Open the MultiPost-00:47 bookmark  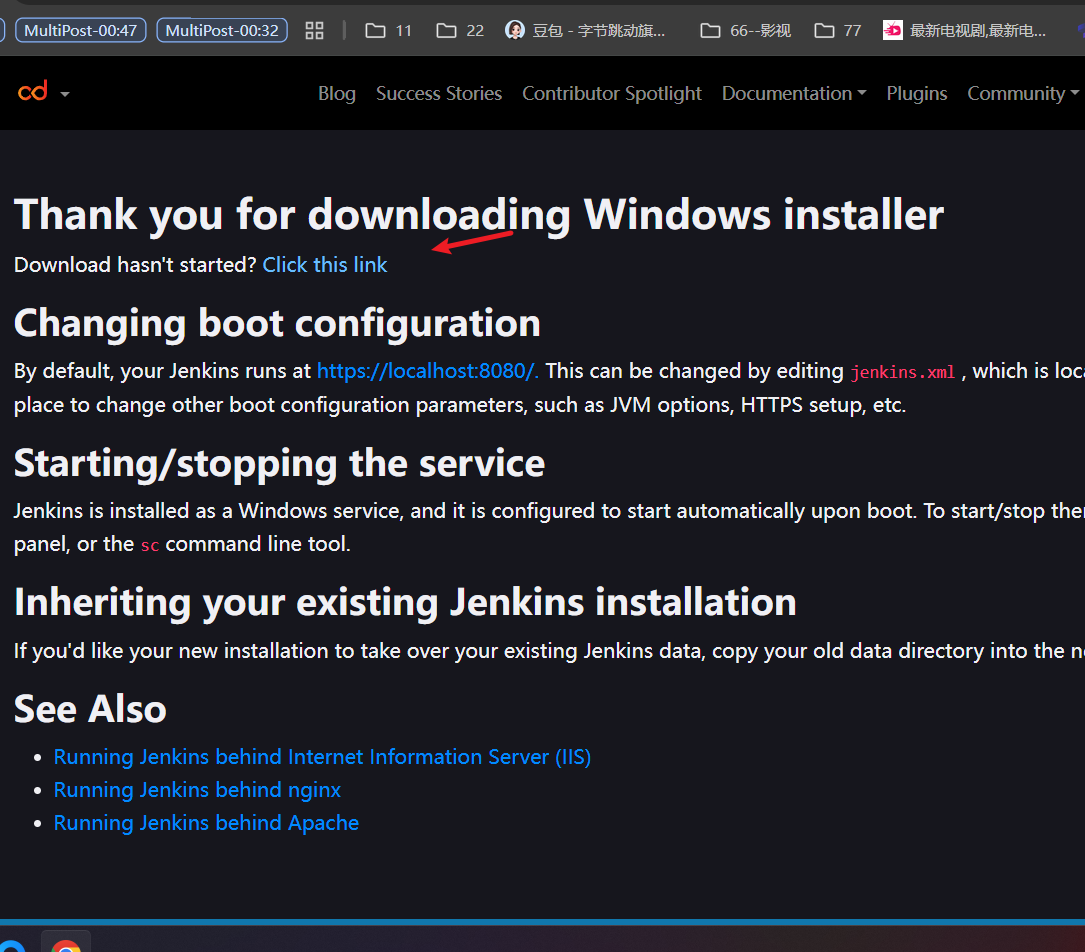80,30
